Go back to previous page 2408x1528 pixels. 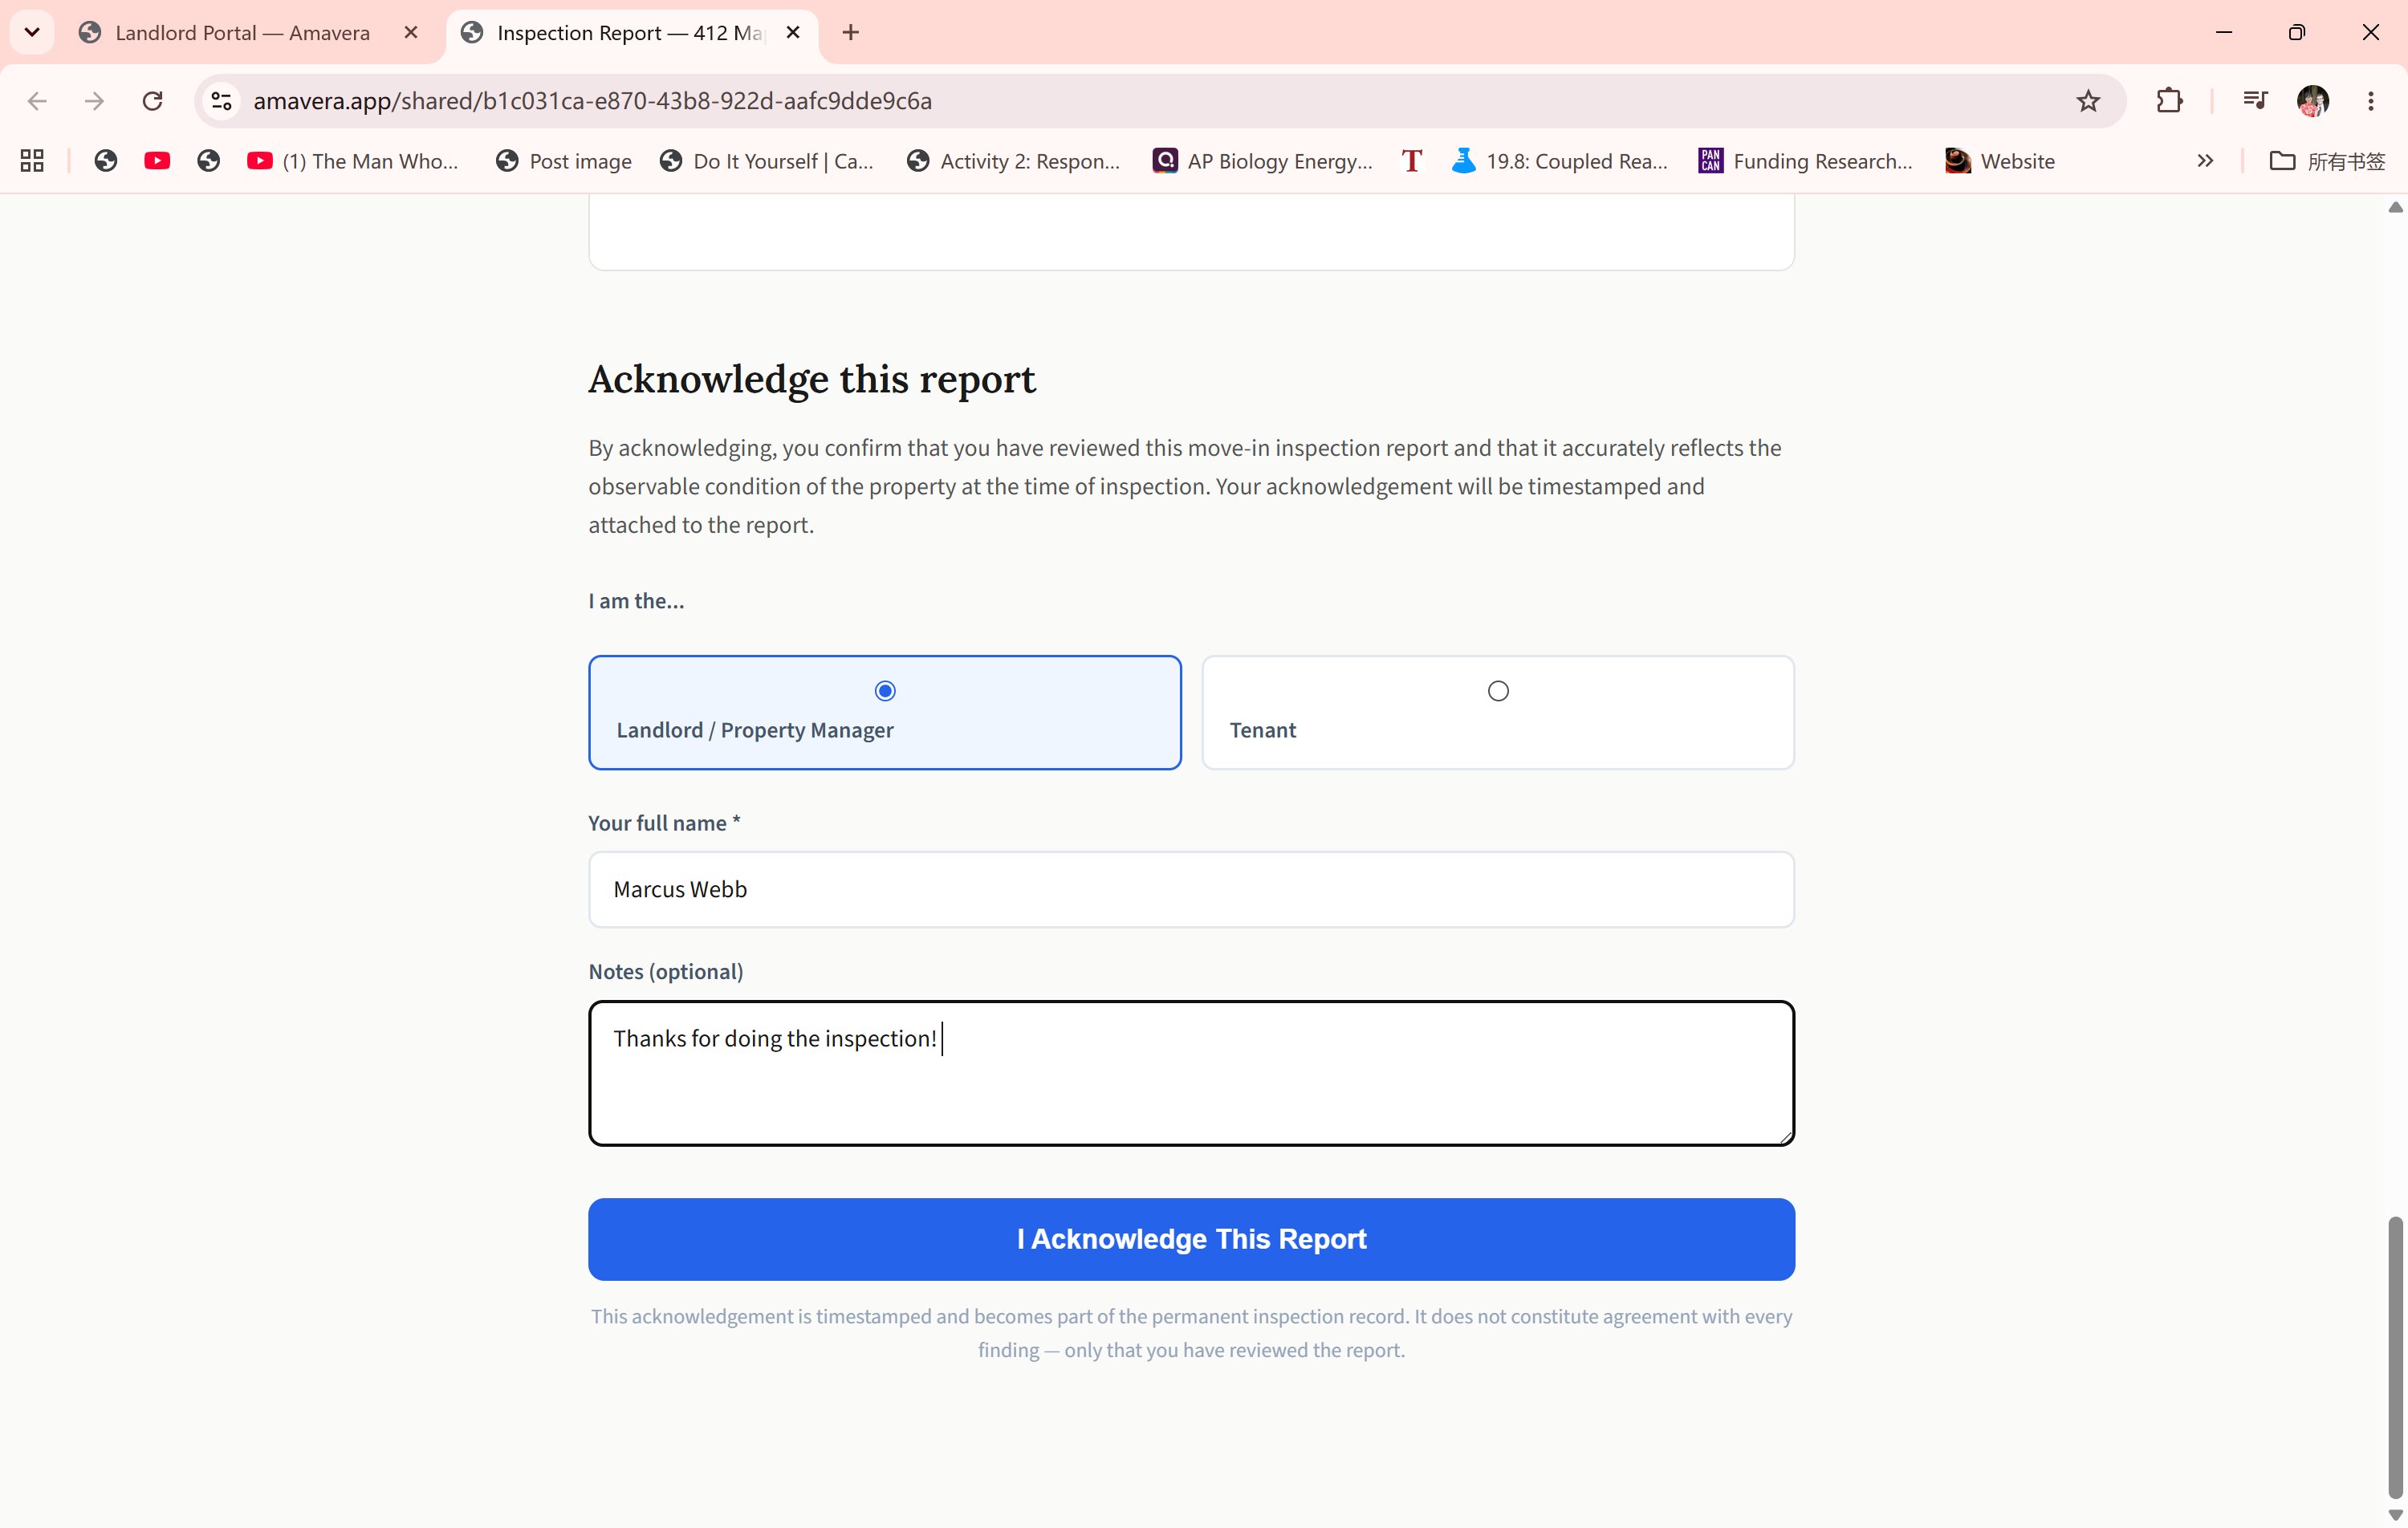click(x=37, y=101)
